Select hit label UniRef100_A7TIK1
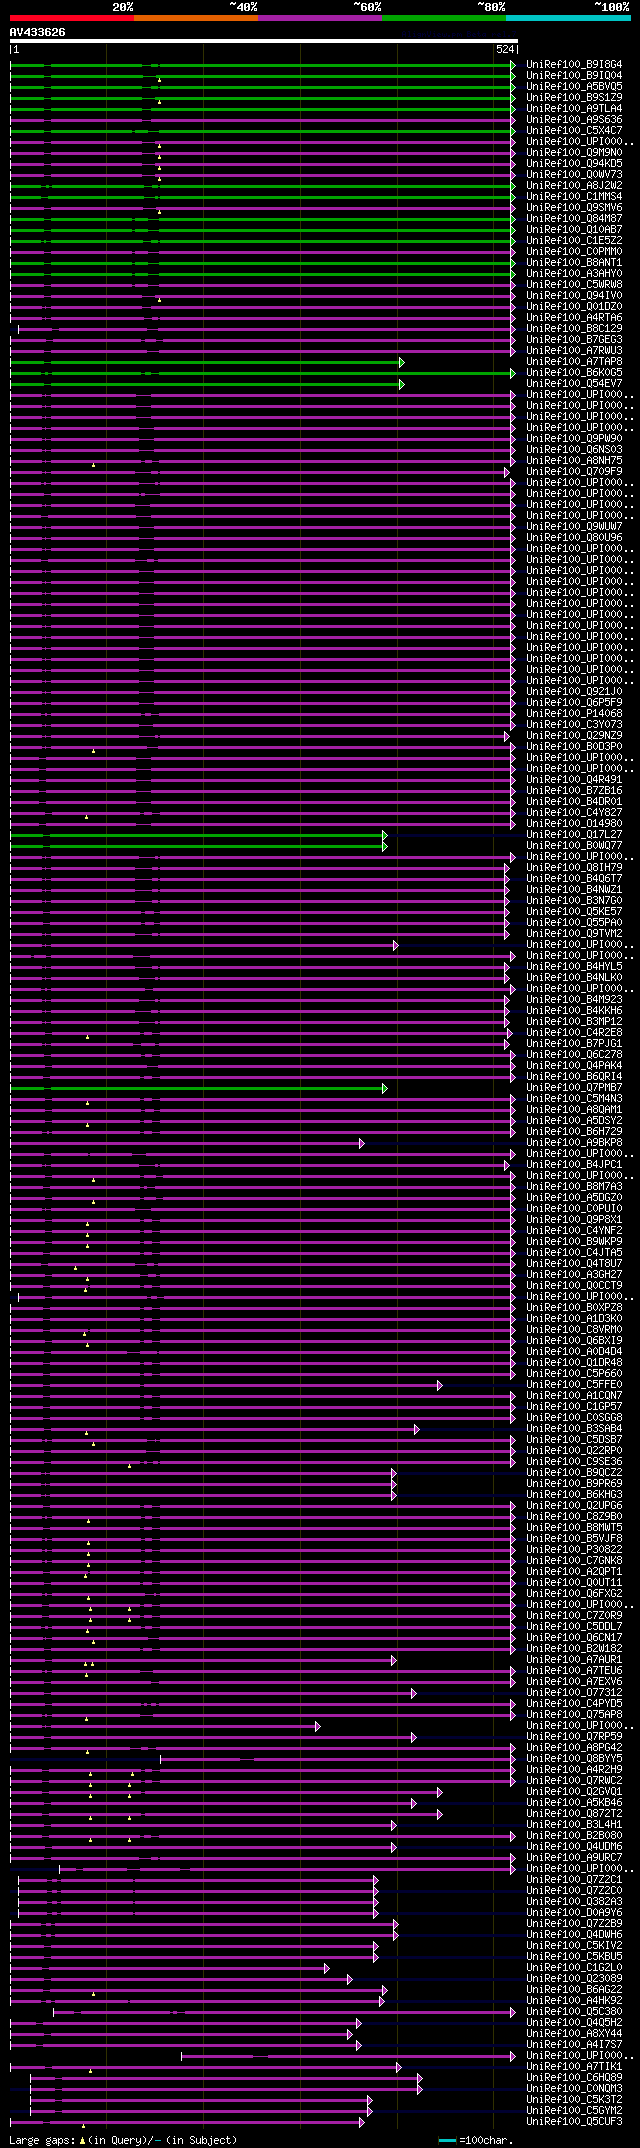The height and width of the screenshot is (2148, 640). click(574, 2066)
